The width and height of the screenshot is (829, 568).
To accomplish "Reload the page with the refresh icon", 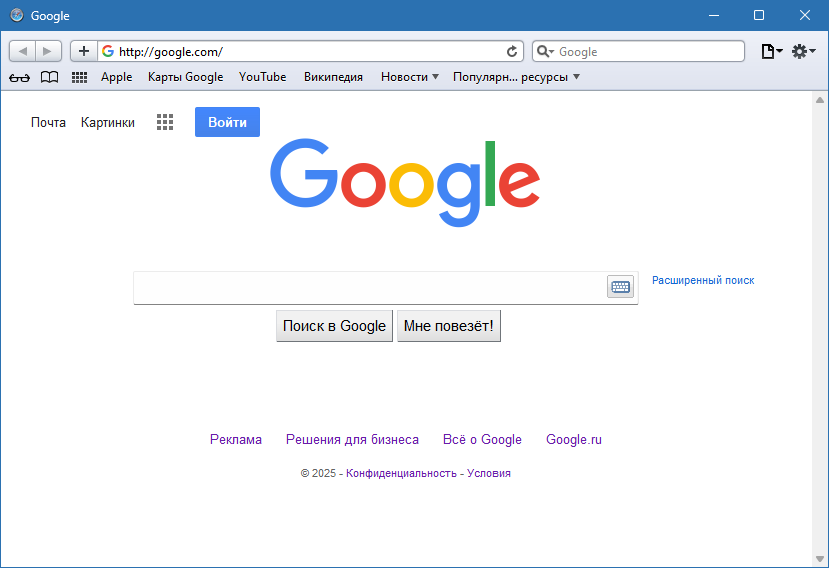I will [511, 51].
